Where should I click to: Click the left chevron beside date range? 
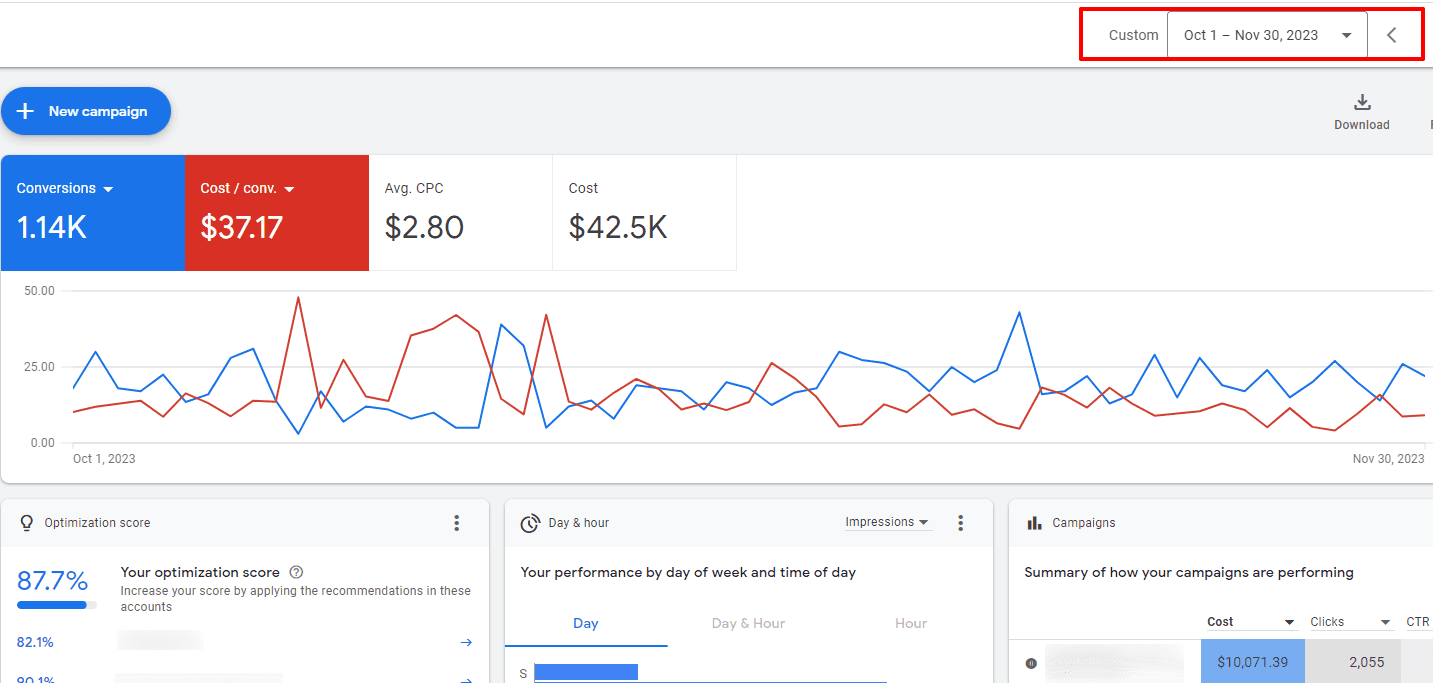pyautogui.click(x=1391, y=35)
